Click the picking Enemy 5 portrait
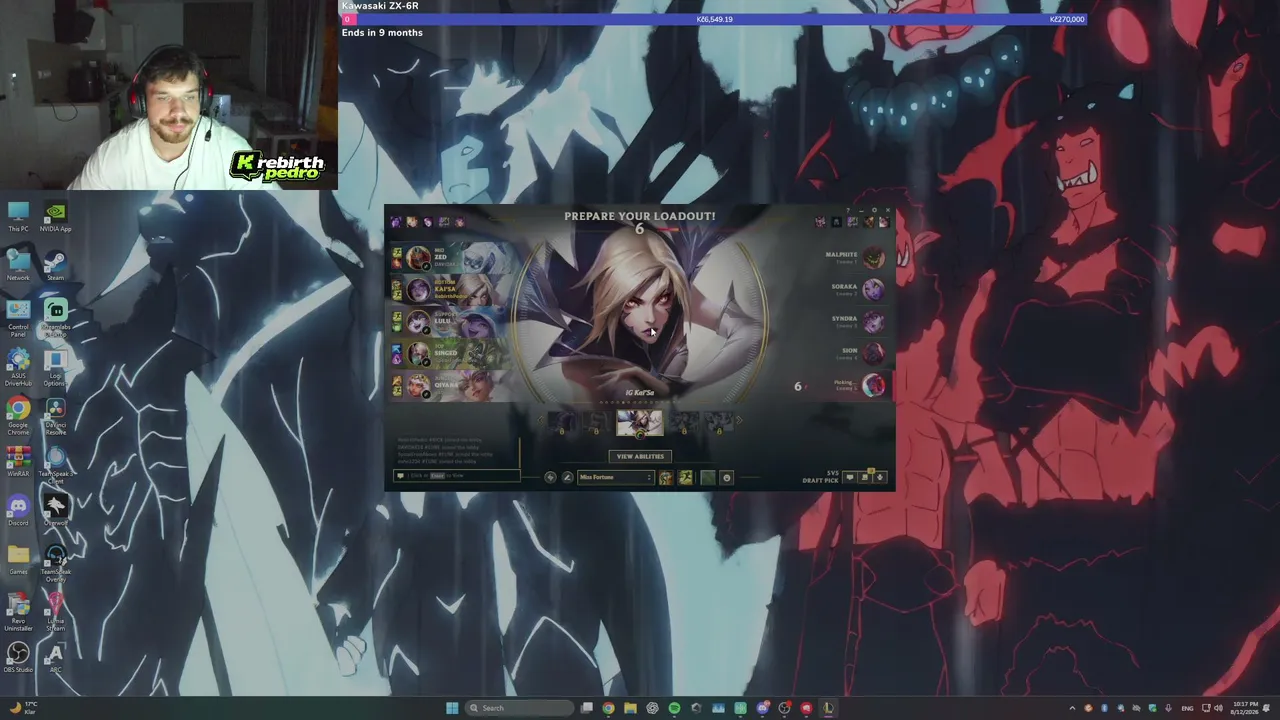The image size is (1280, 720). 874,385
